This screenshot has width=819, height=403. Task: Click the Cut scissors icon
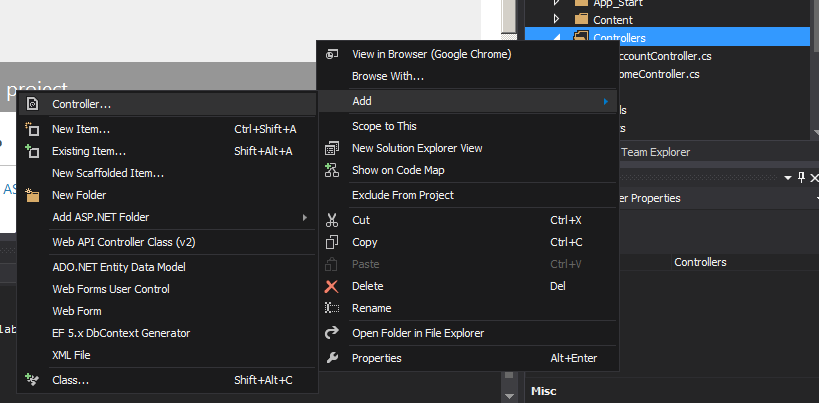coord(333,220)
